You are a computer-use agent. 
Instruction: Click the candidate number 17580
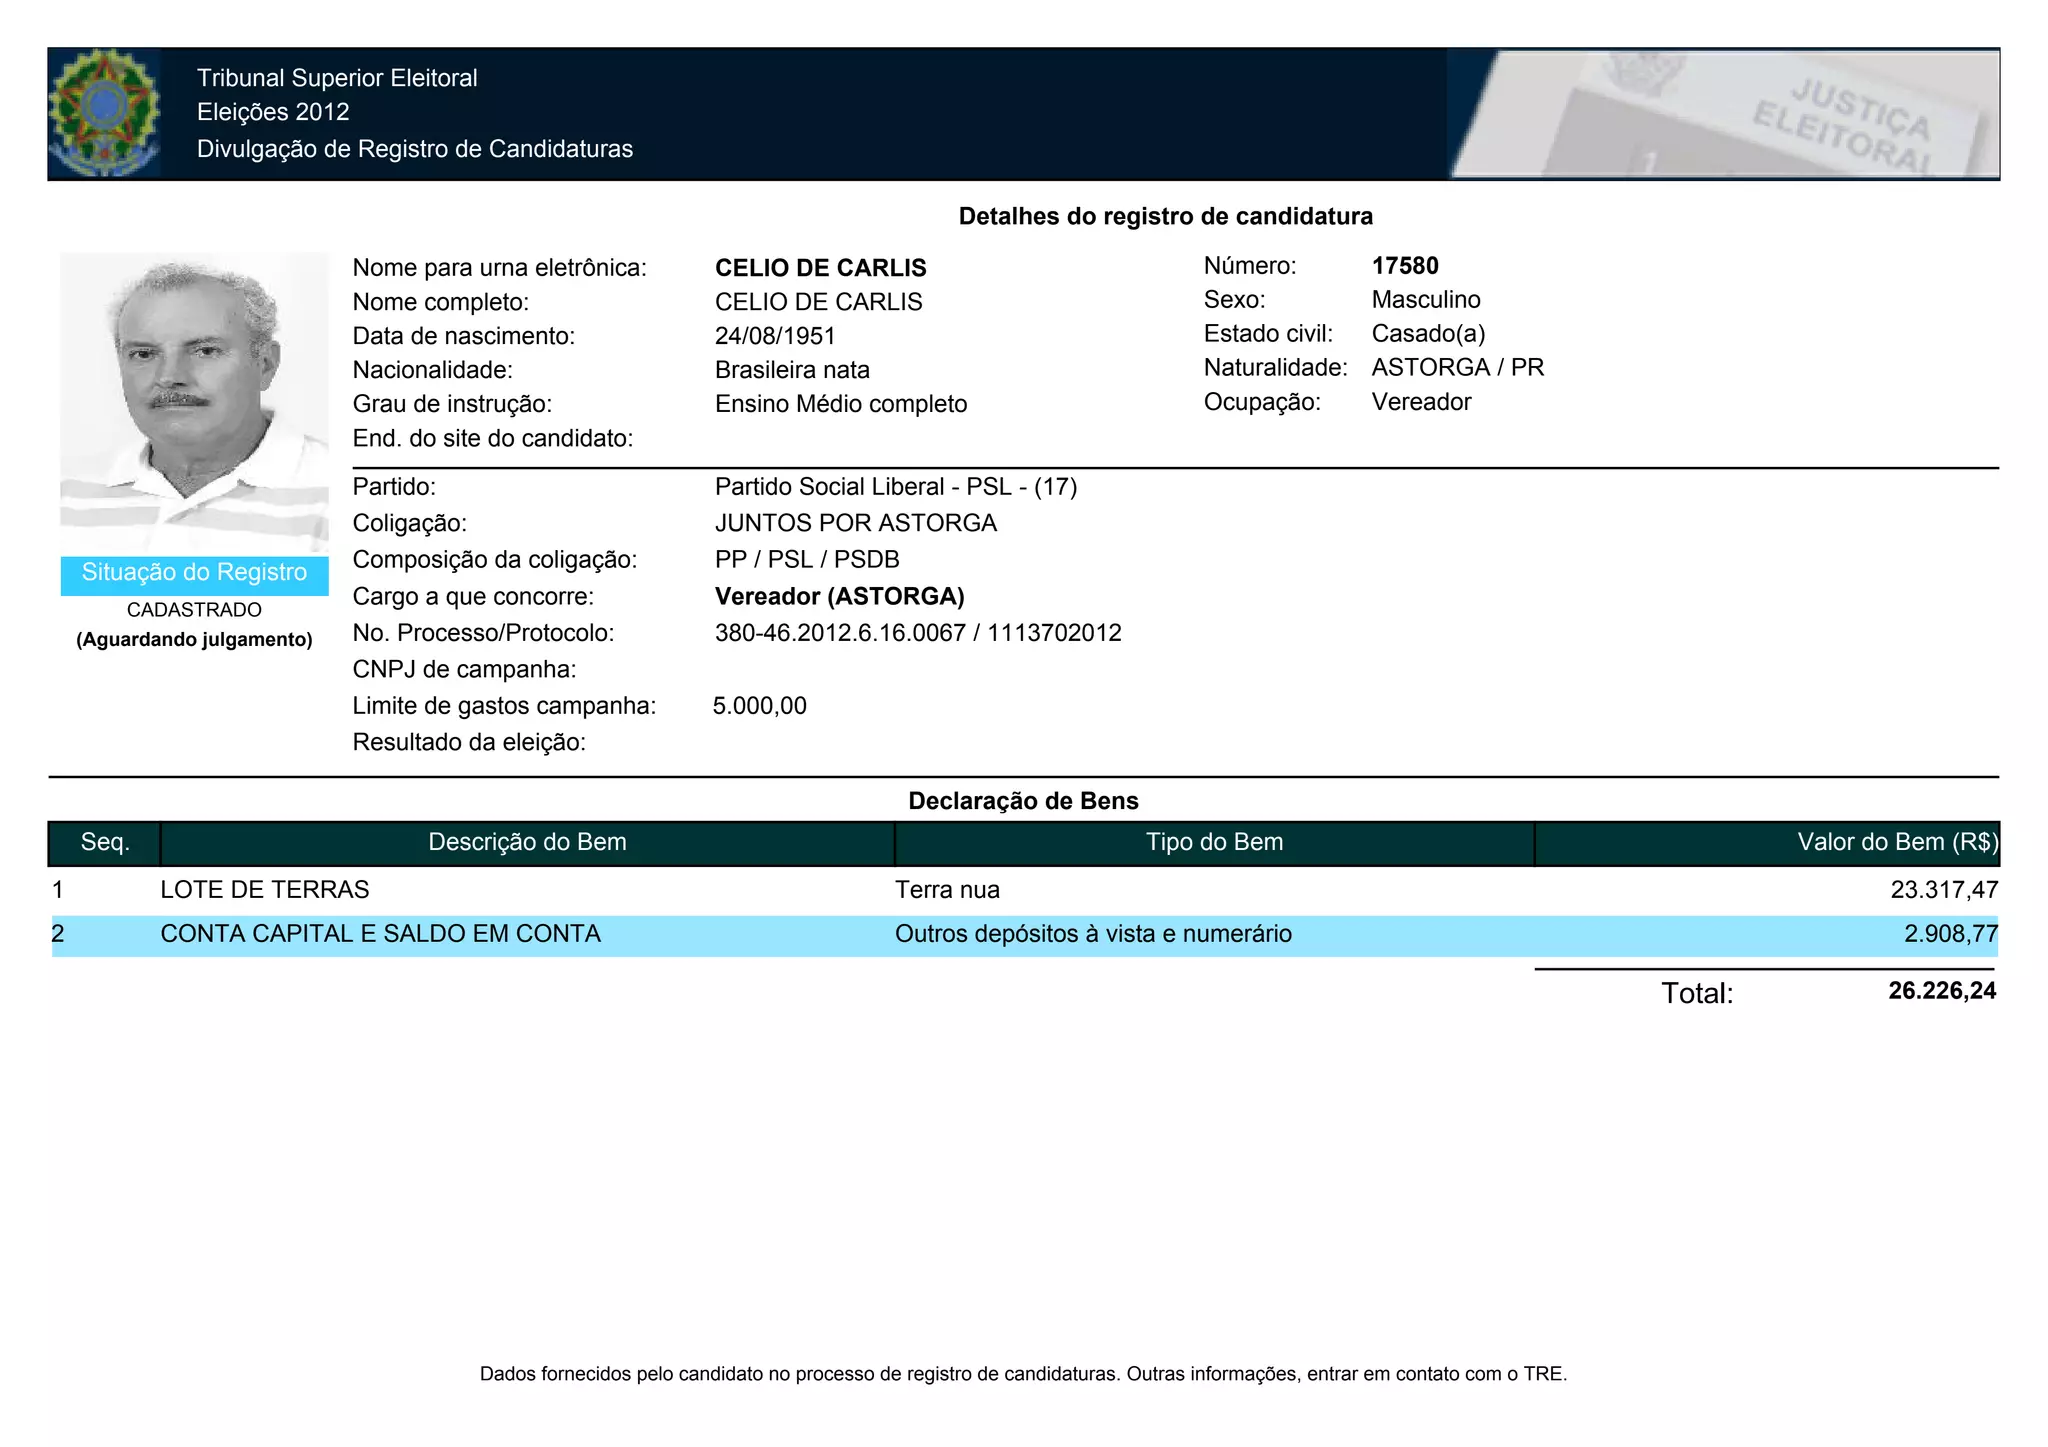point(1405,266)
